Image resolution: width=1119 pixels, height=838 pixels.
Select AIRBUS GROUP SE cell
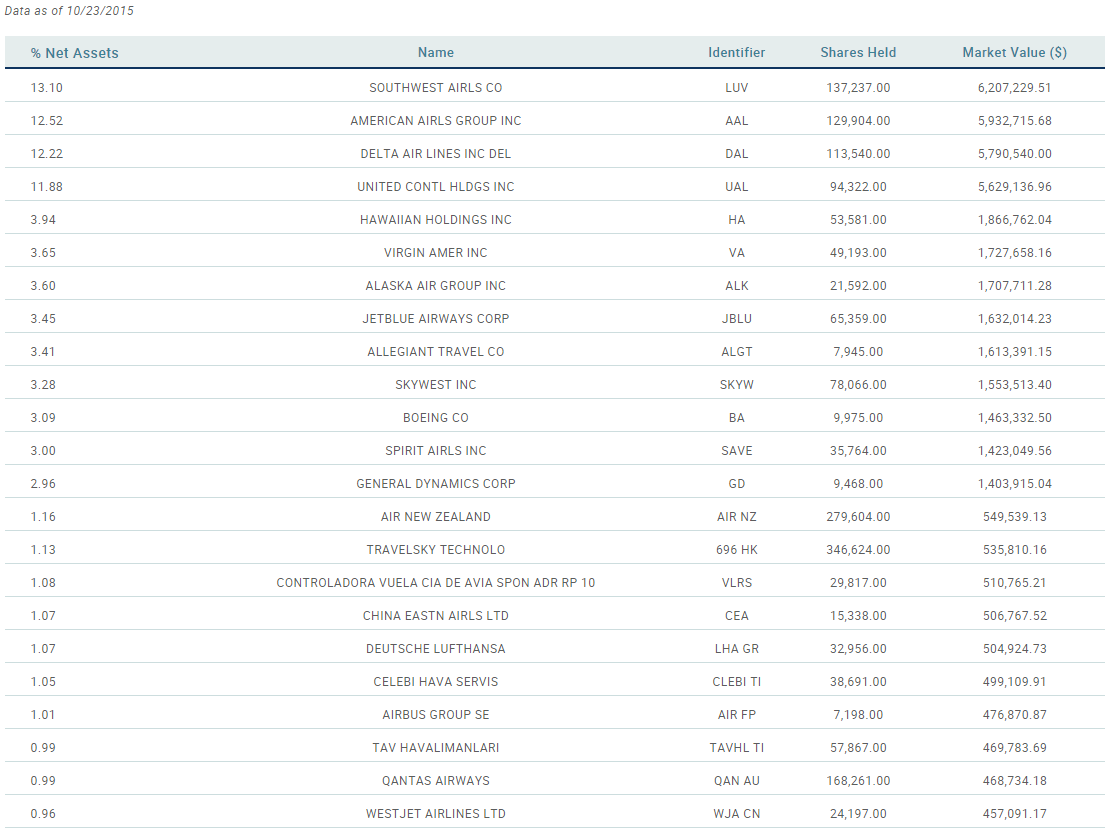(x=435, y=715)
